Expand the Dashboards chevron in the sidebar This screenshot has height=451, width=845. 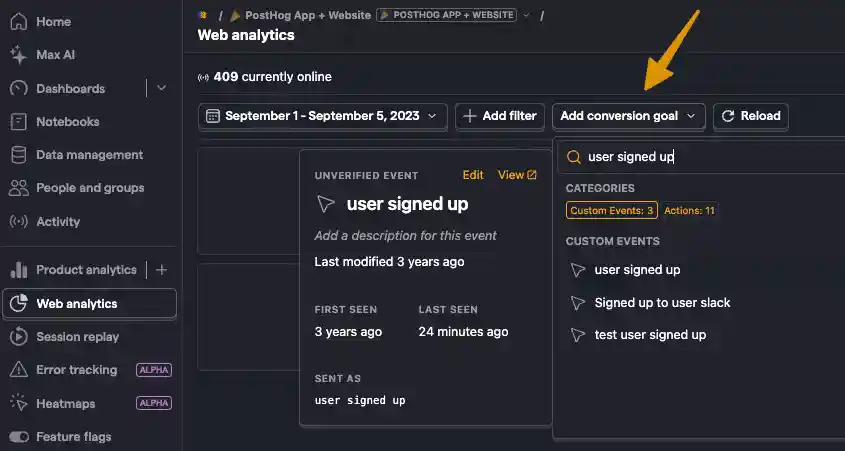(162, 88)
